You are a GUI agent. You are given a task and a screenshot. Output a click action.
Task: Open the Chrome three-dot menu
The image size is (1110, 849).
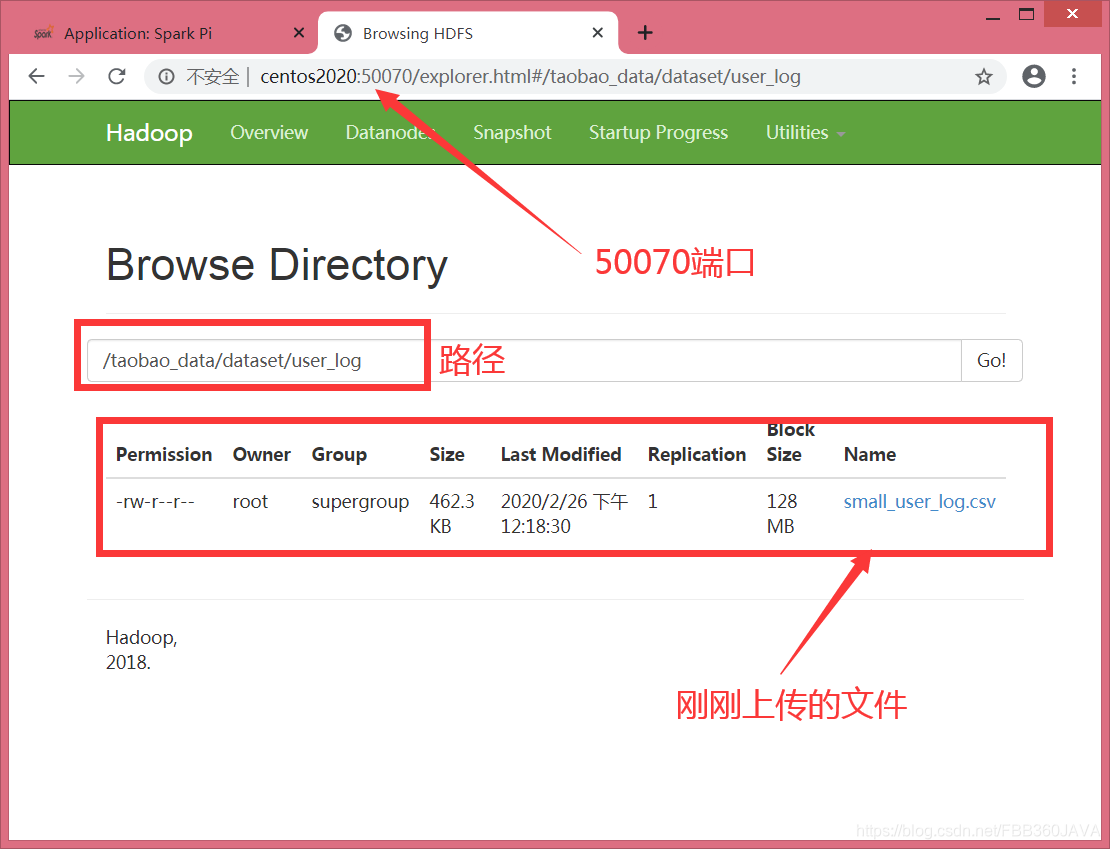click(1074, 76)
